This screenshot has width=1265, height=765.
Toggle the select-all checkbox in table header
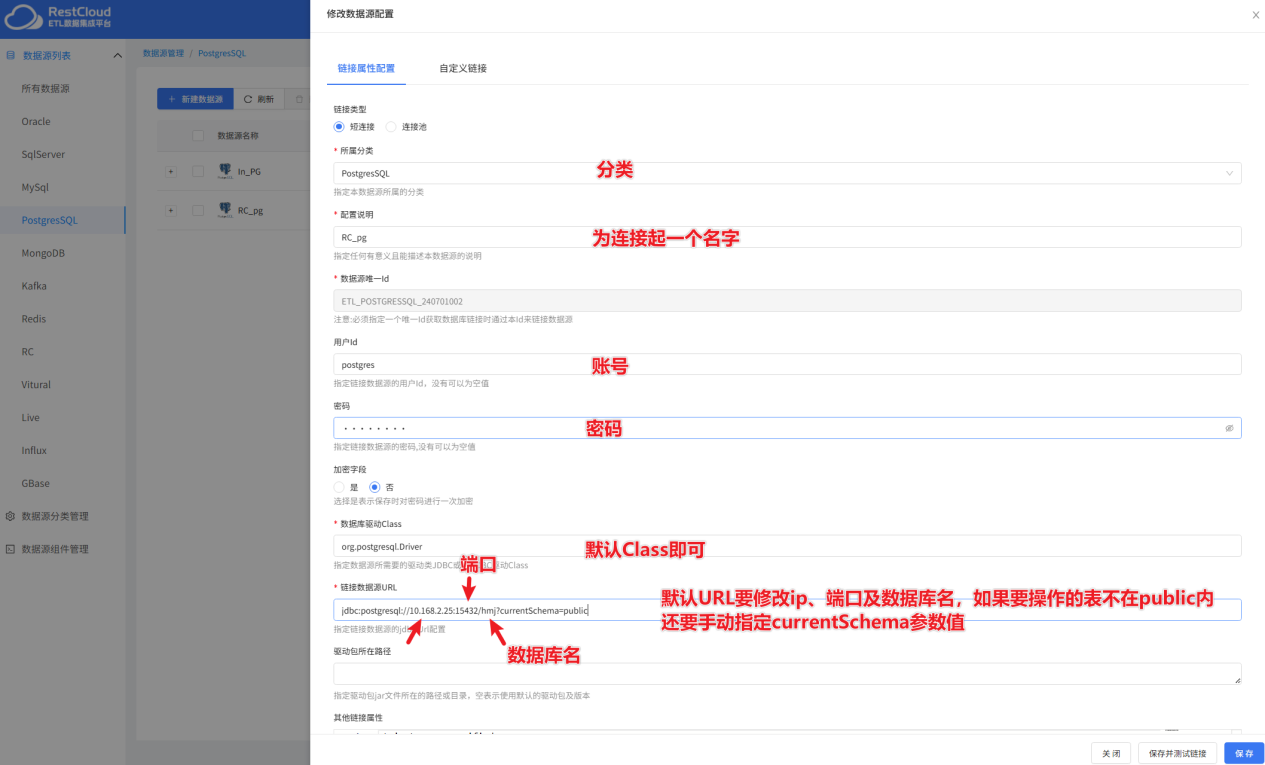click(x=198, y=136)
